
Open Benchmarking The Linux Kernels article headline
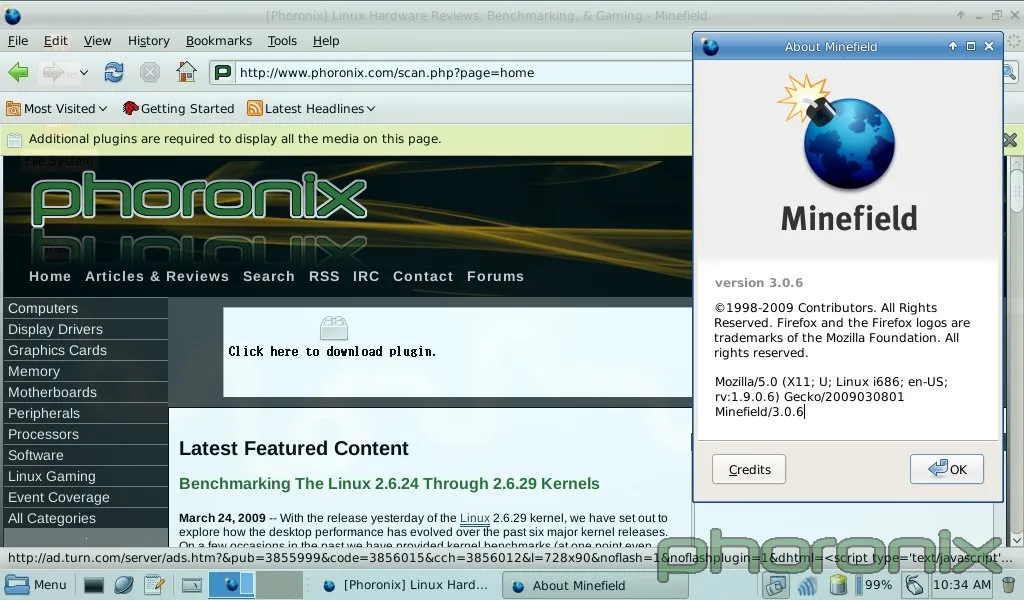point(389,484)
